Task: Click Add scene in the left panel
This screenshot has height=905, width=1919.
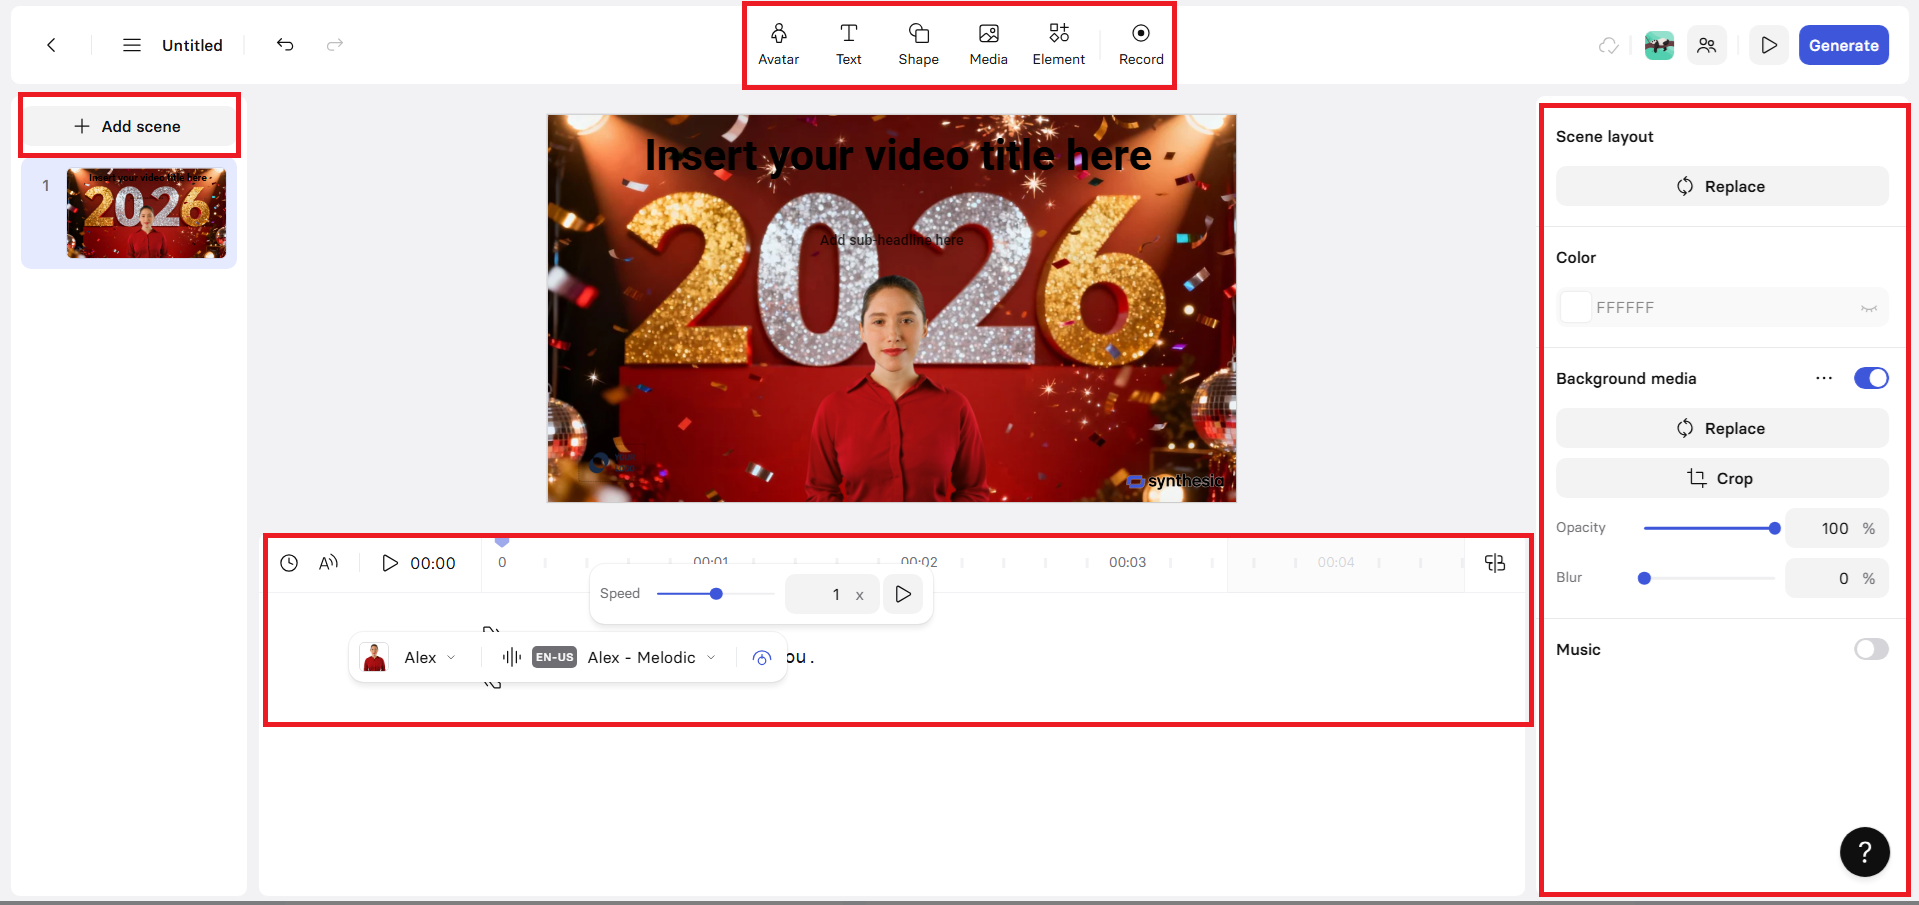Action: (x=129, y=126)
